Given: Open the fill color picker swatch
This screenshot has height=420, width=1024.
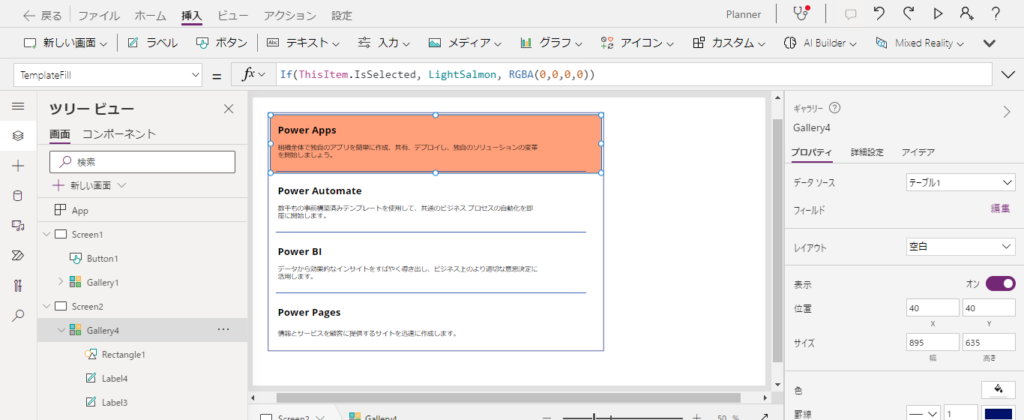Looking at the screenshot, I should pos(998,390).
